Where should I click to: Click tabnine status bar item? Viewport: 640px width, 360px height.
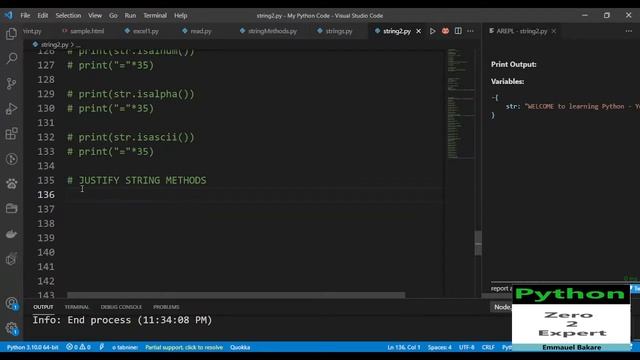pyautogui.click(x=125, y=347)
